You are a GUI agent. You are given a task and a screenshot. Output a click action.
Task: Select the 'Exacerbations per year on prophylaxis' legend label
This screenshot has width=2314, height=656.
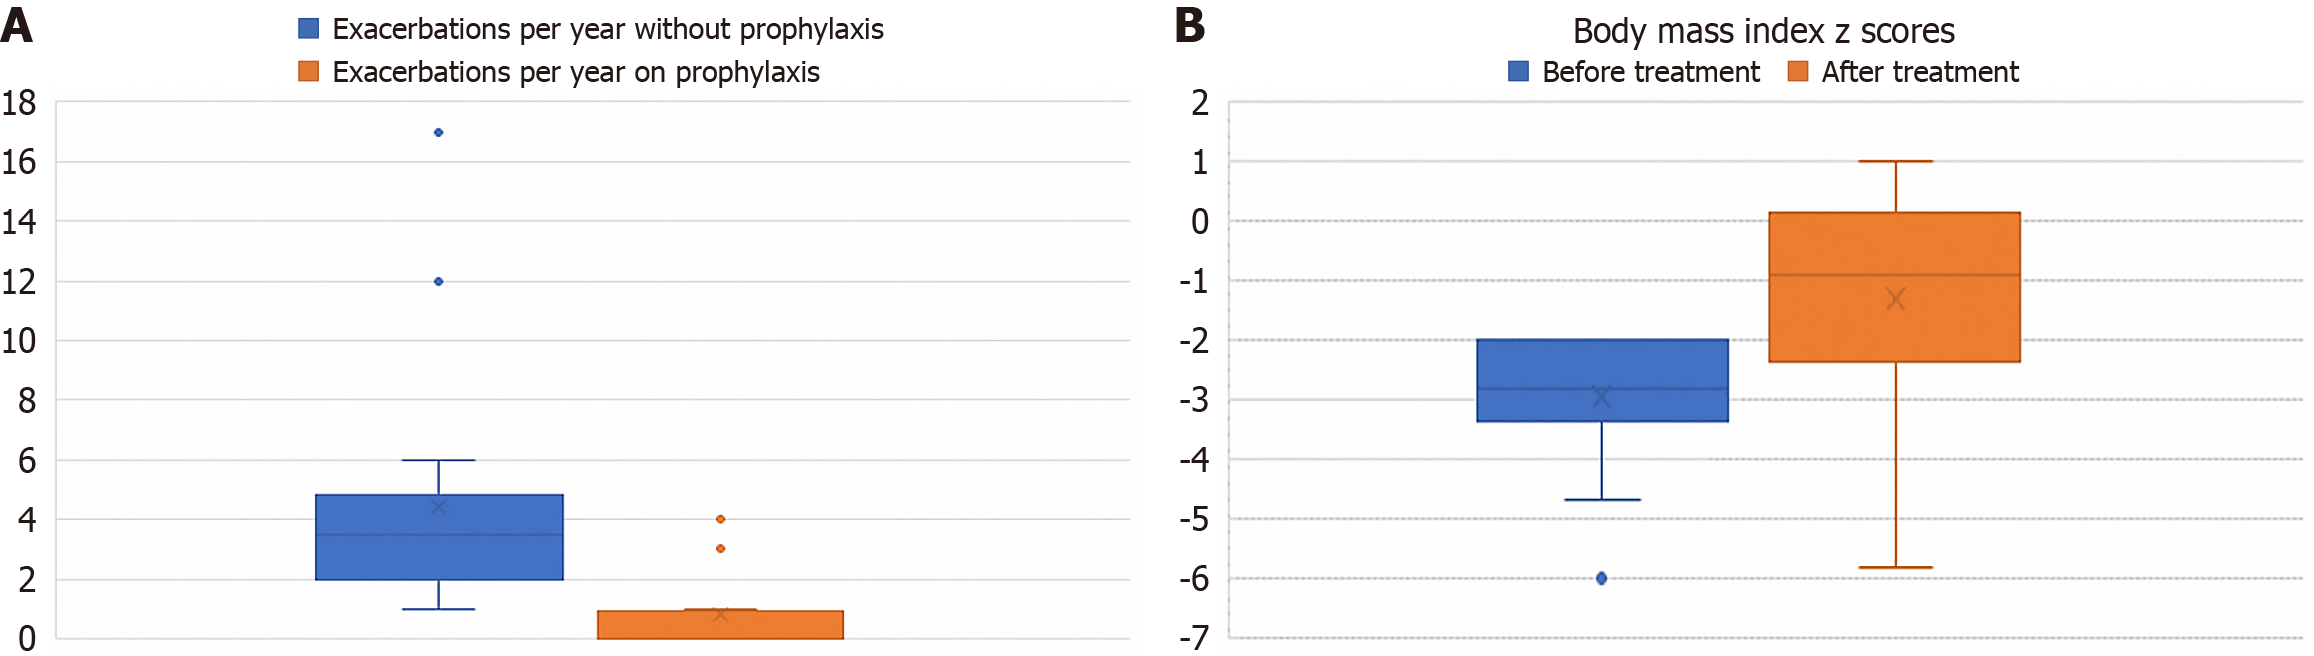pyautogui.click(x=576, y=72)
